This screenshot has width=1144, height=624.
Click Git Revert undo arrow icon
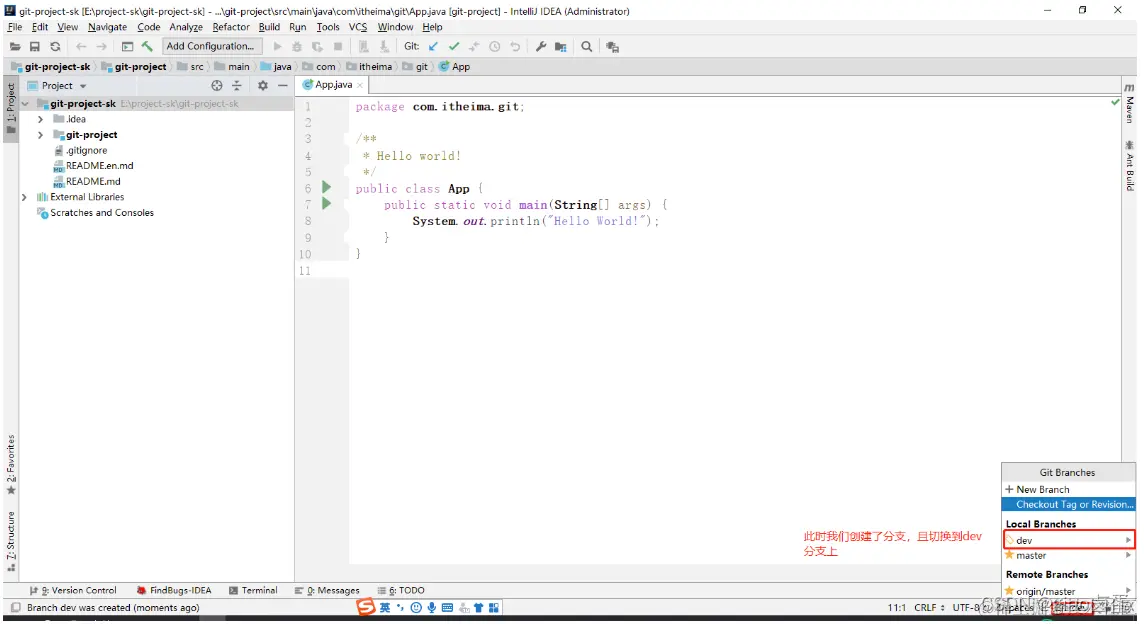(x=515, y=47)
